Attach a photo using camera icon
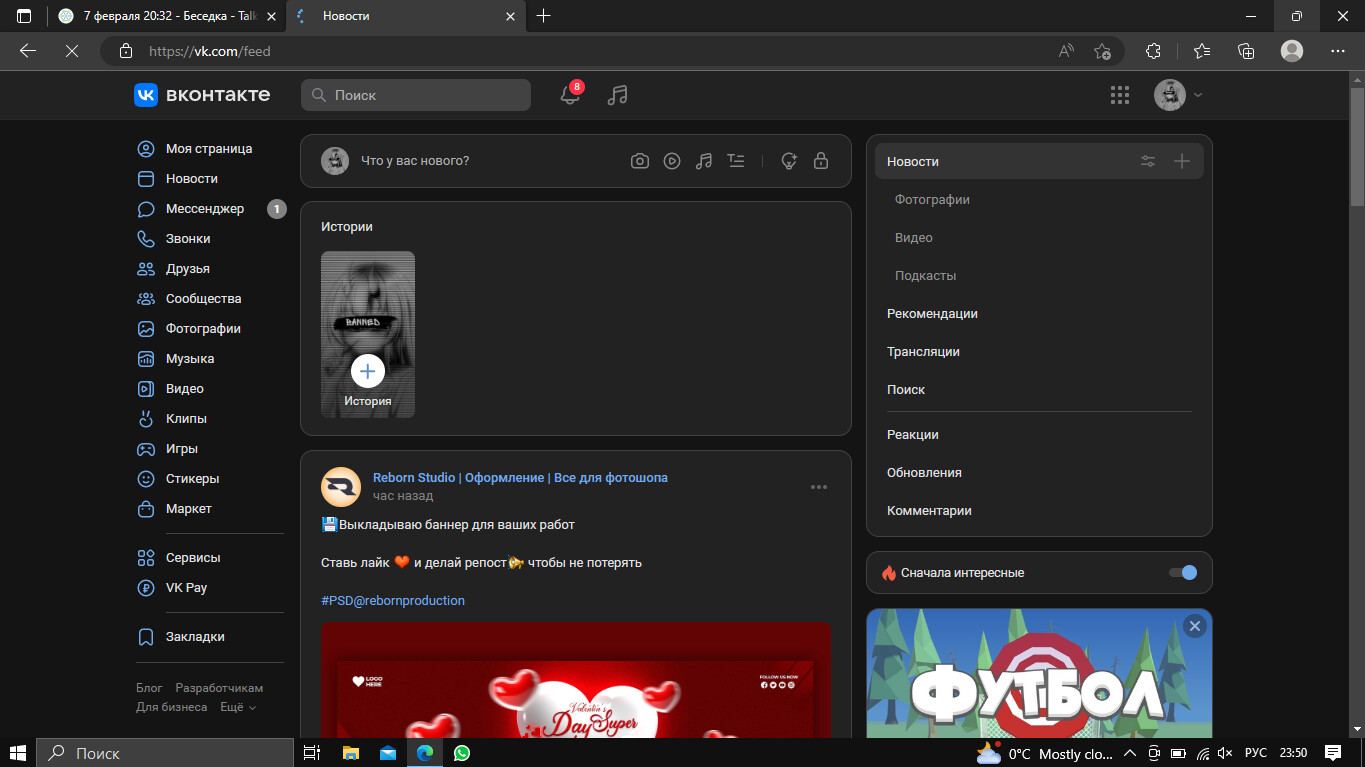Viewport: 1365px width, 767px height. coord(640,161)
